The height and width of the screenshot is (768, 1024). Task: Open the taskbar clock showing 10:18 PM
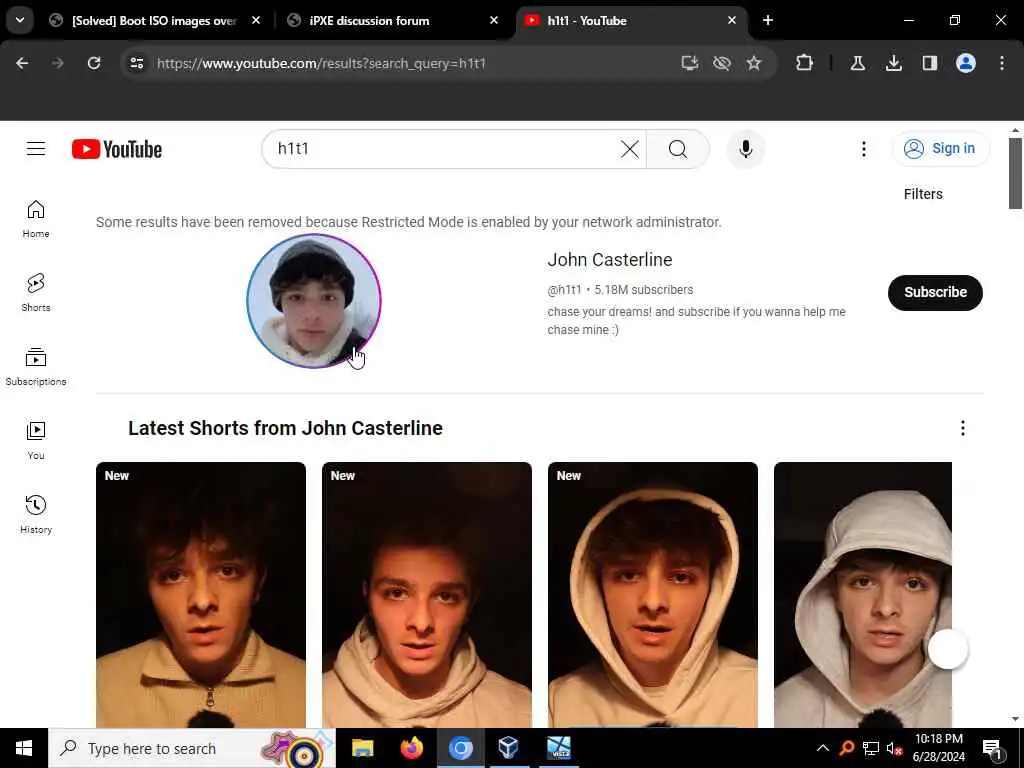tap(938, 748)
